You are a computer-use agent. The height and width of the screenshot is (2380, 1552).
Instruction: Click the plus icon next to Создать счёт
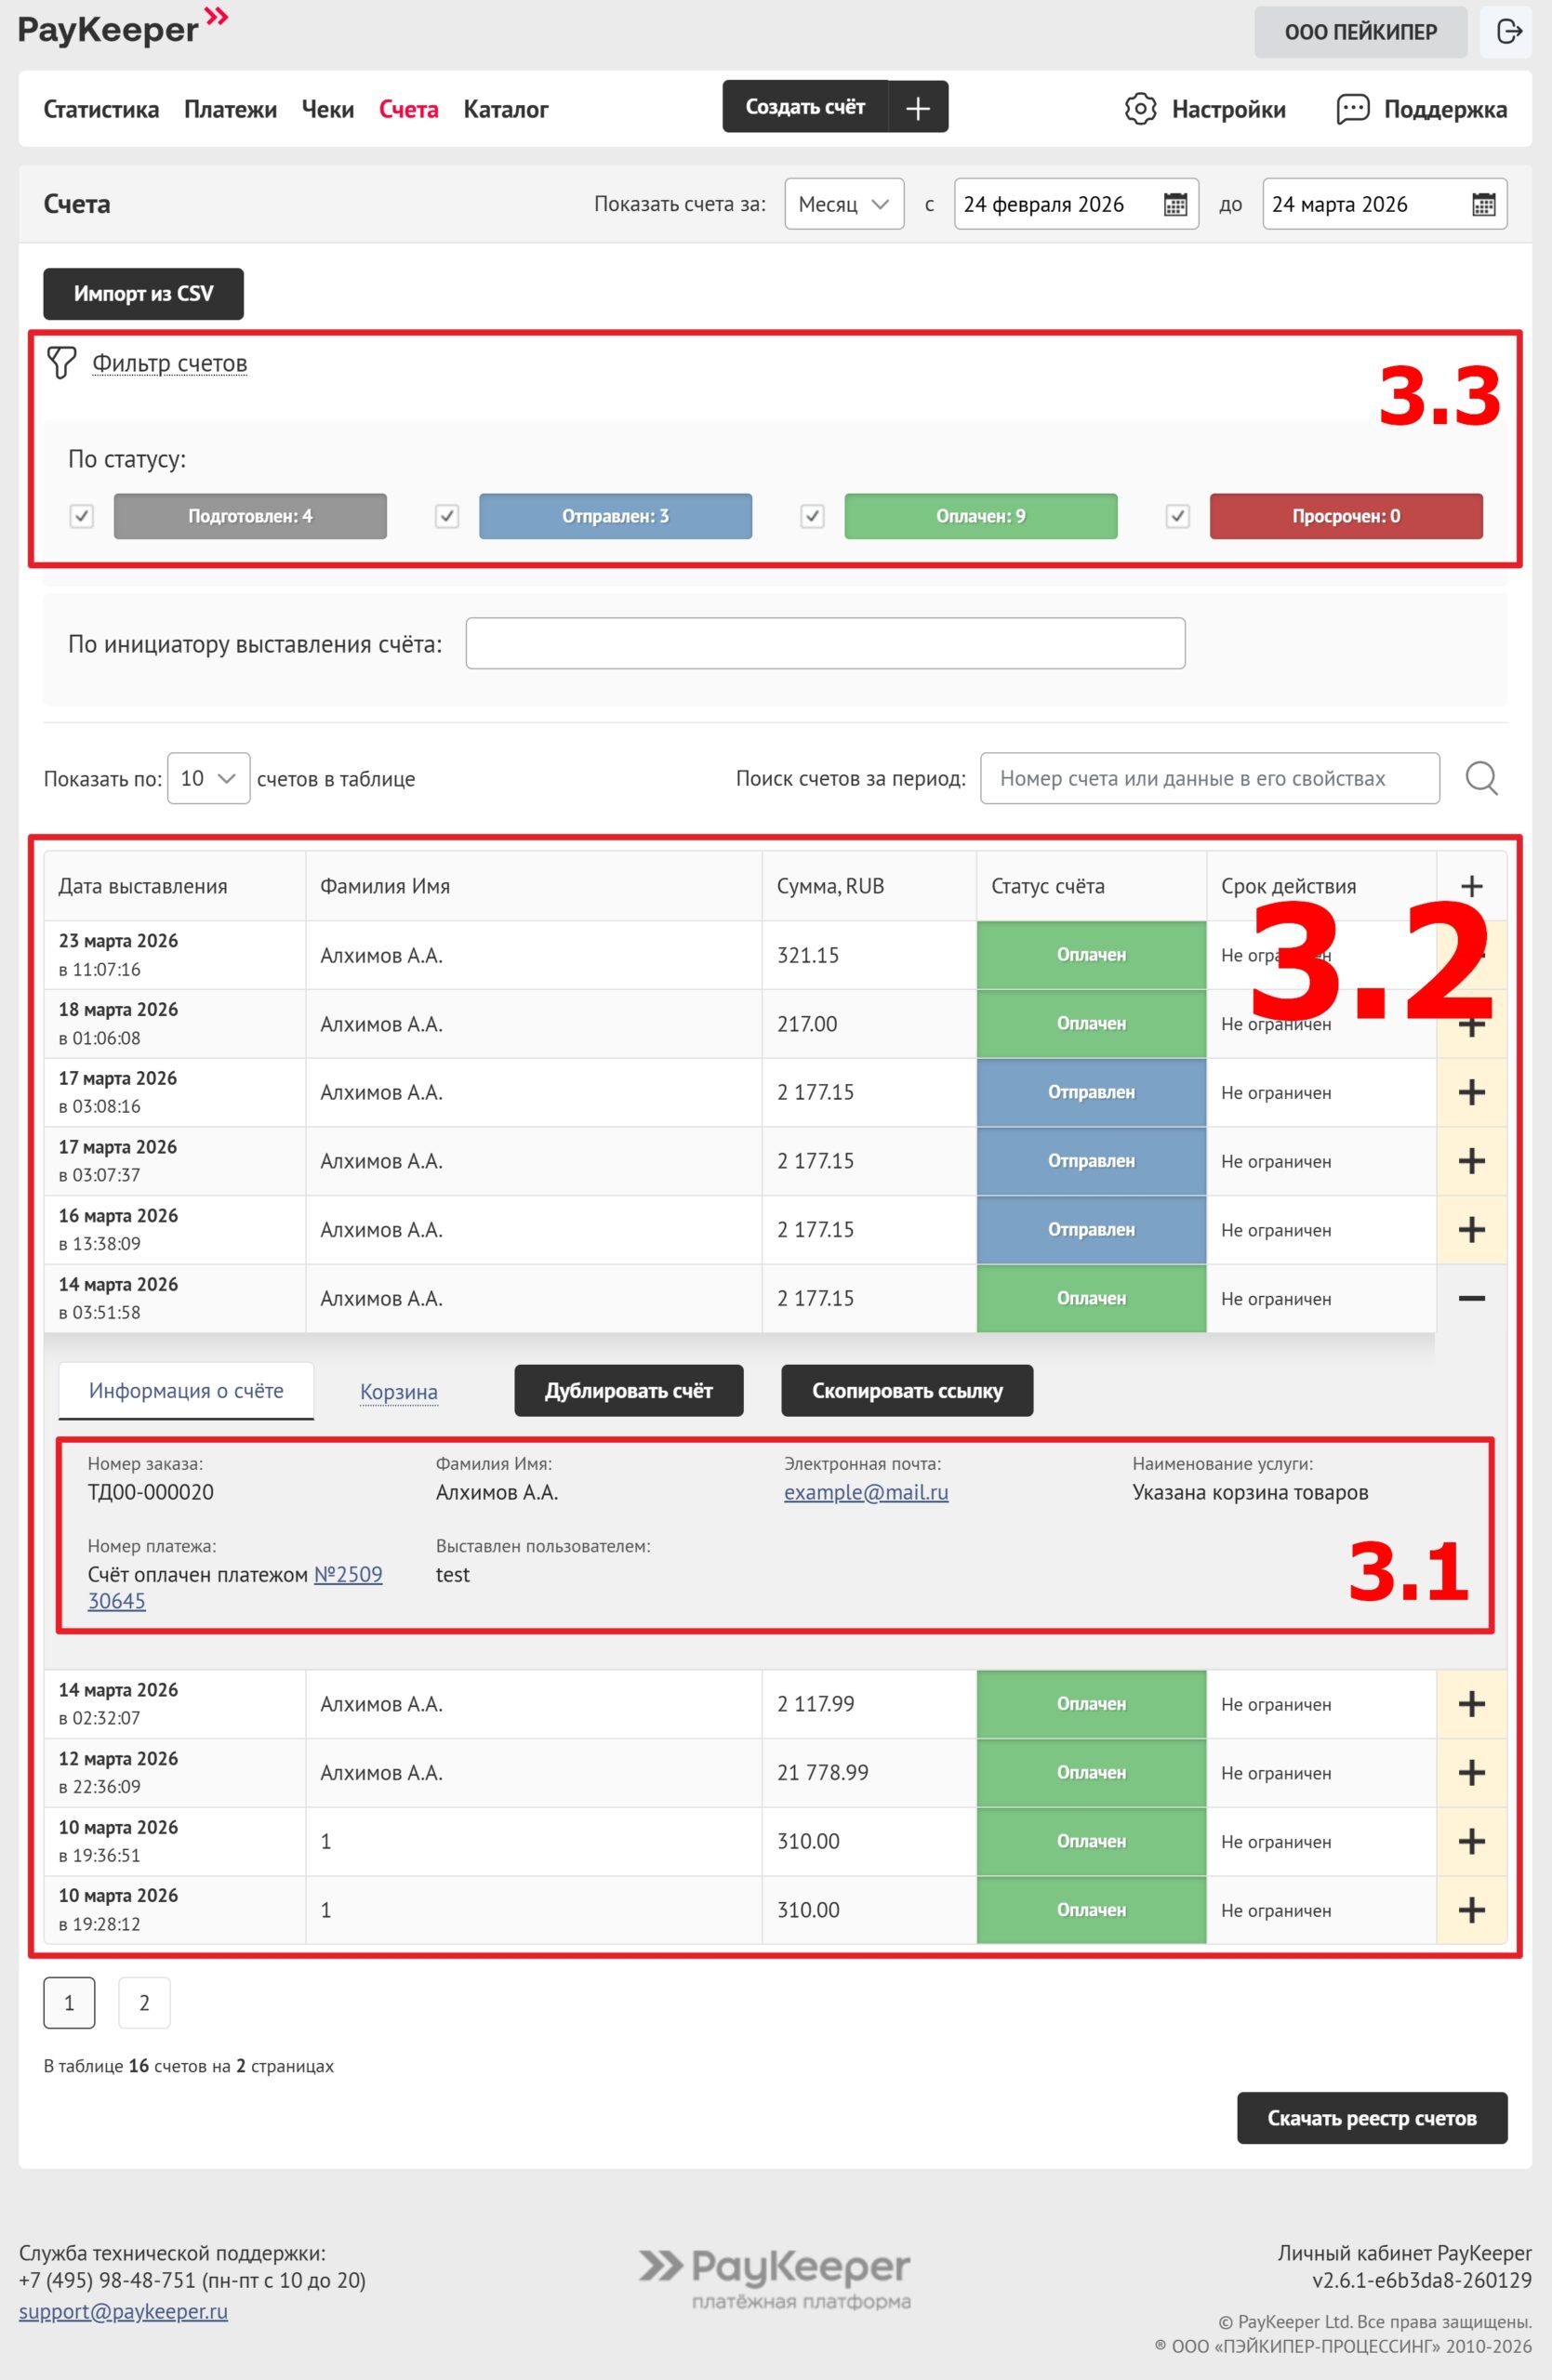click(918, 108)
